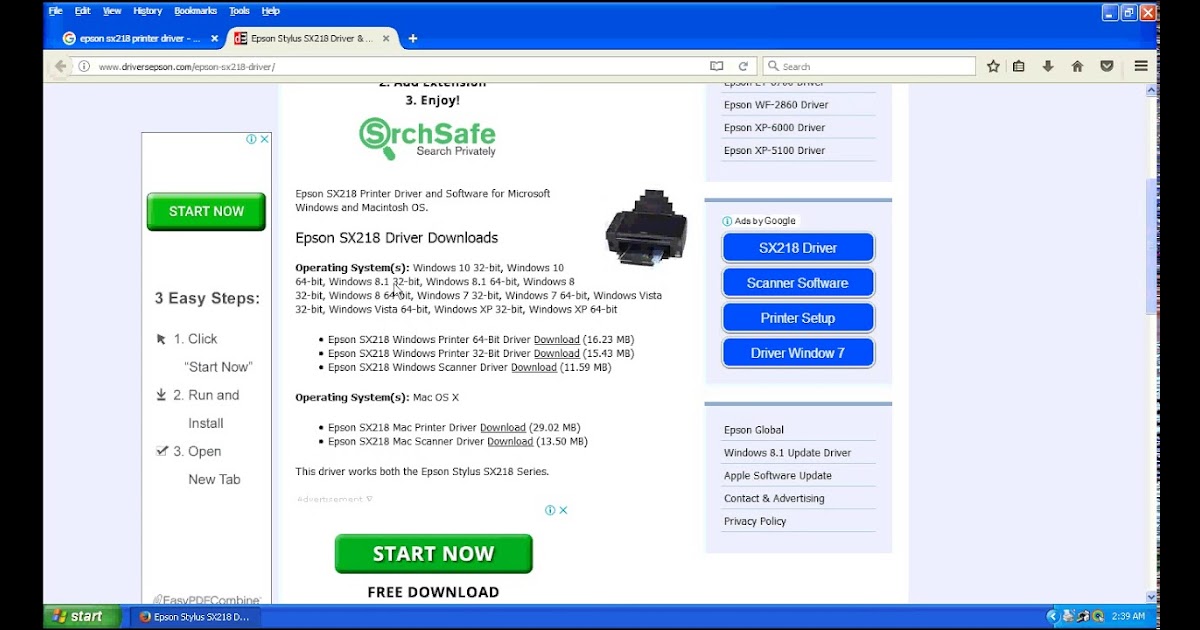Expand hidden tray icons with the arrow
The height and width of the screenshot is (630, 1200).
[1052, 617]
